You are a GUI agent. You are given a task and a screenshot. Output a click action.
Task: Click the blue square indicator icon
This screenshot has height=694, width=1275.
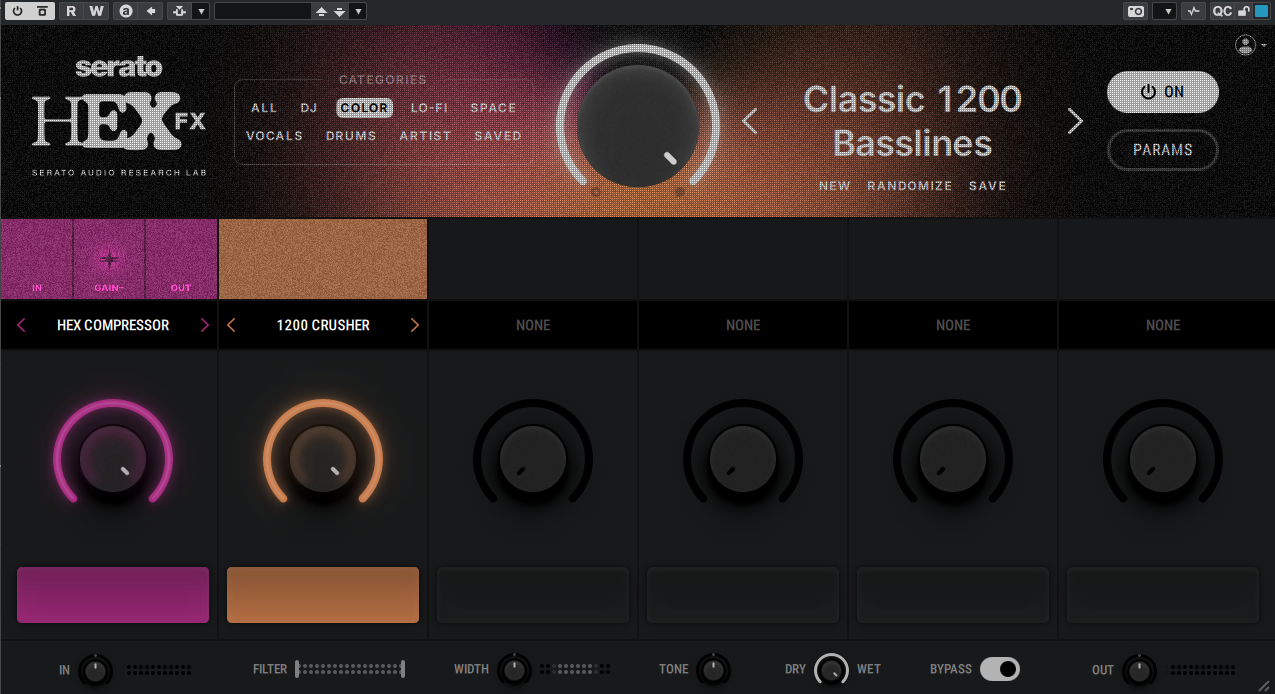[x=1260, y=11]
